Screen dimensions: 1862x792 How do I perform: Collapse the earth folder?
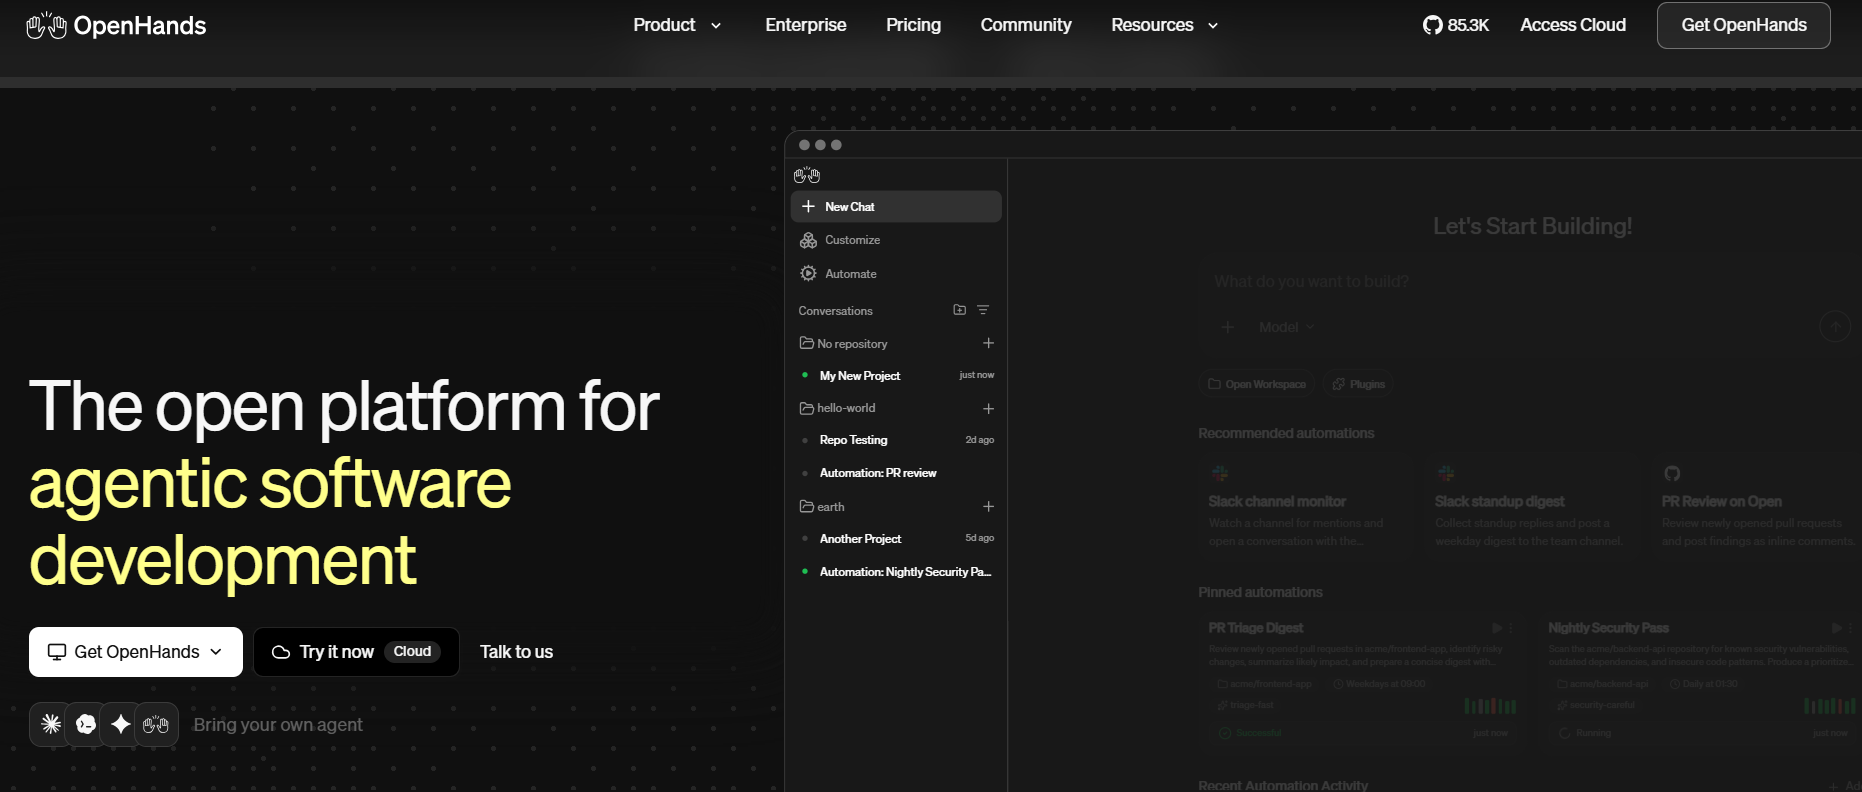822,506
